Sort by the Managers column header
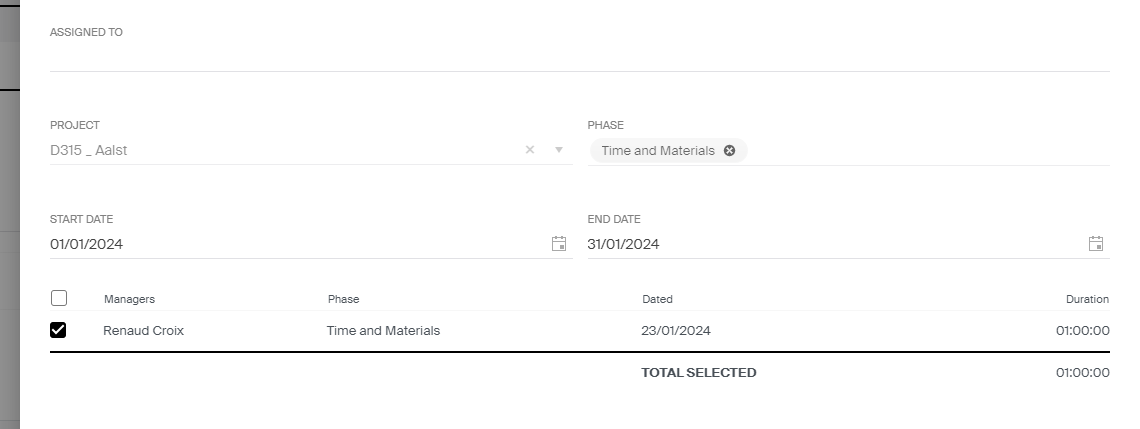 [x=129, y=299]
